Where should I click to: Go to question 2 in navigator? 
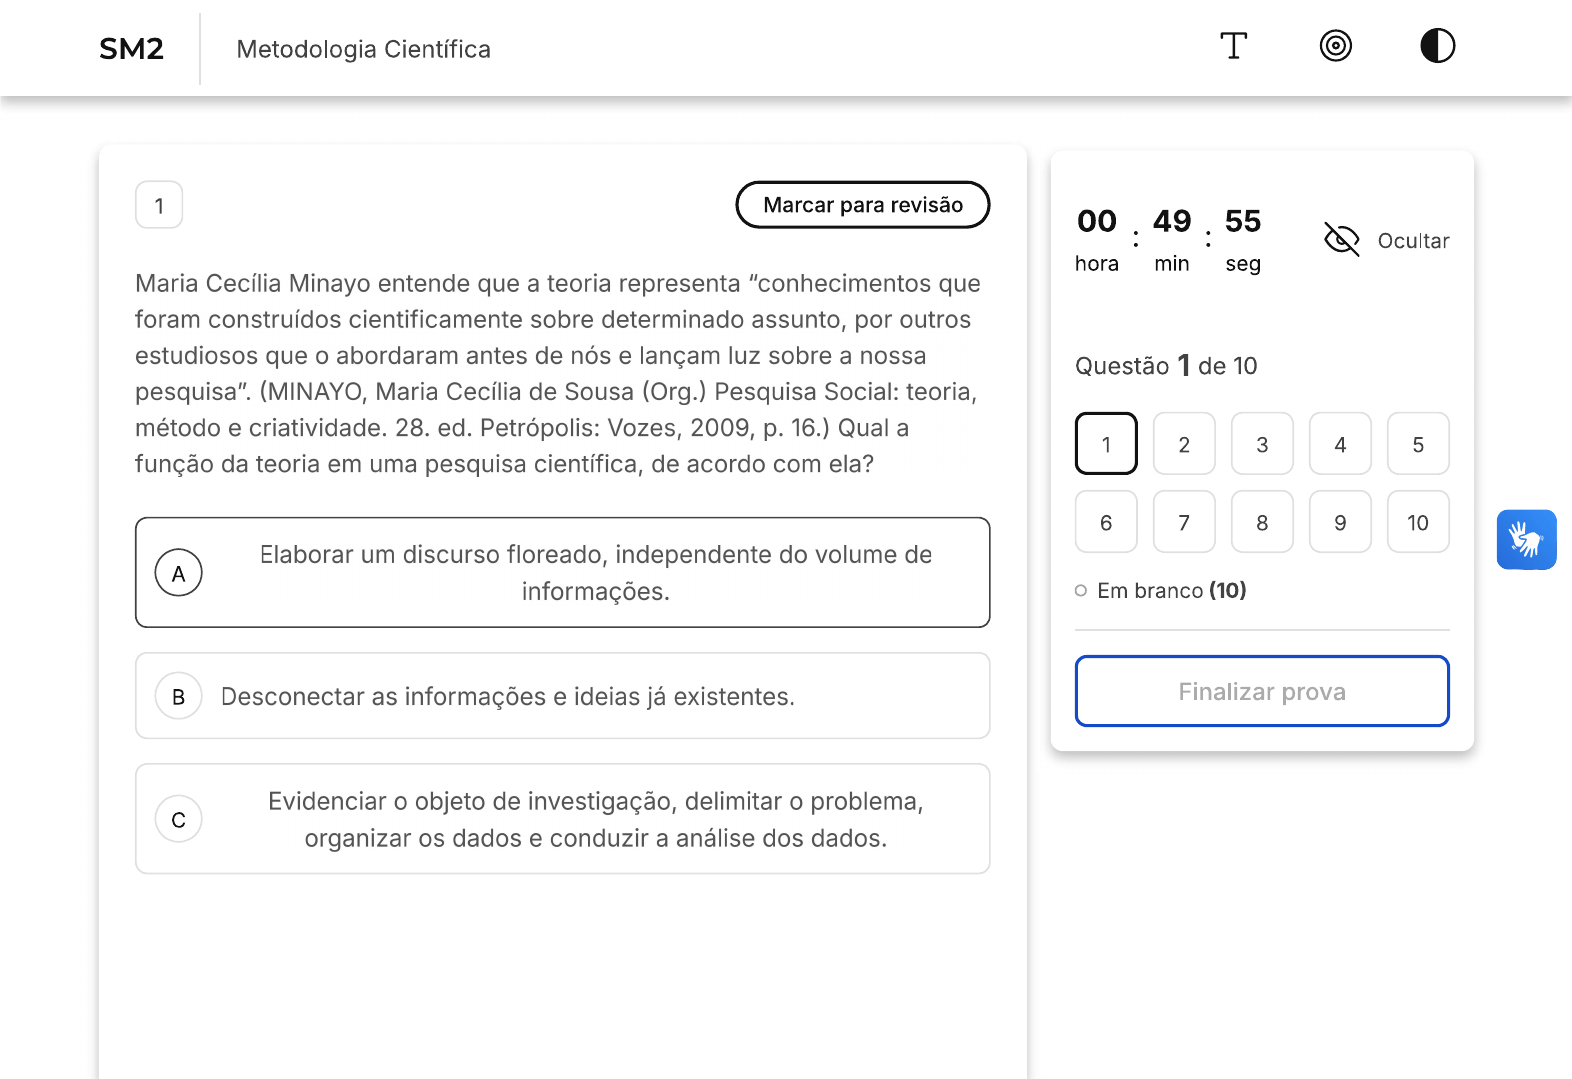[x=1184, y=444]
